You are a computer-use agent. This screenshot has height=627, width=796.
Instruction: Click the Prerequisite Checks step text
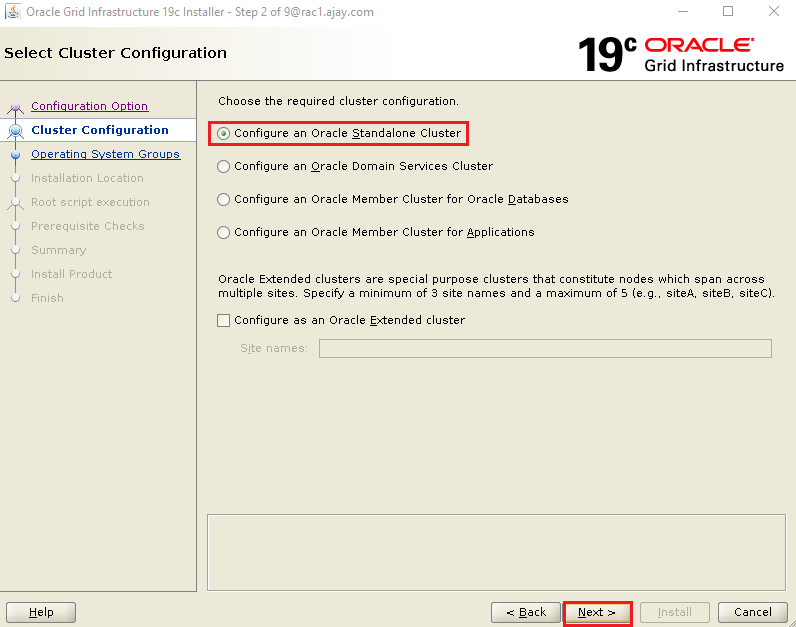88,226
